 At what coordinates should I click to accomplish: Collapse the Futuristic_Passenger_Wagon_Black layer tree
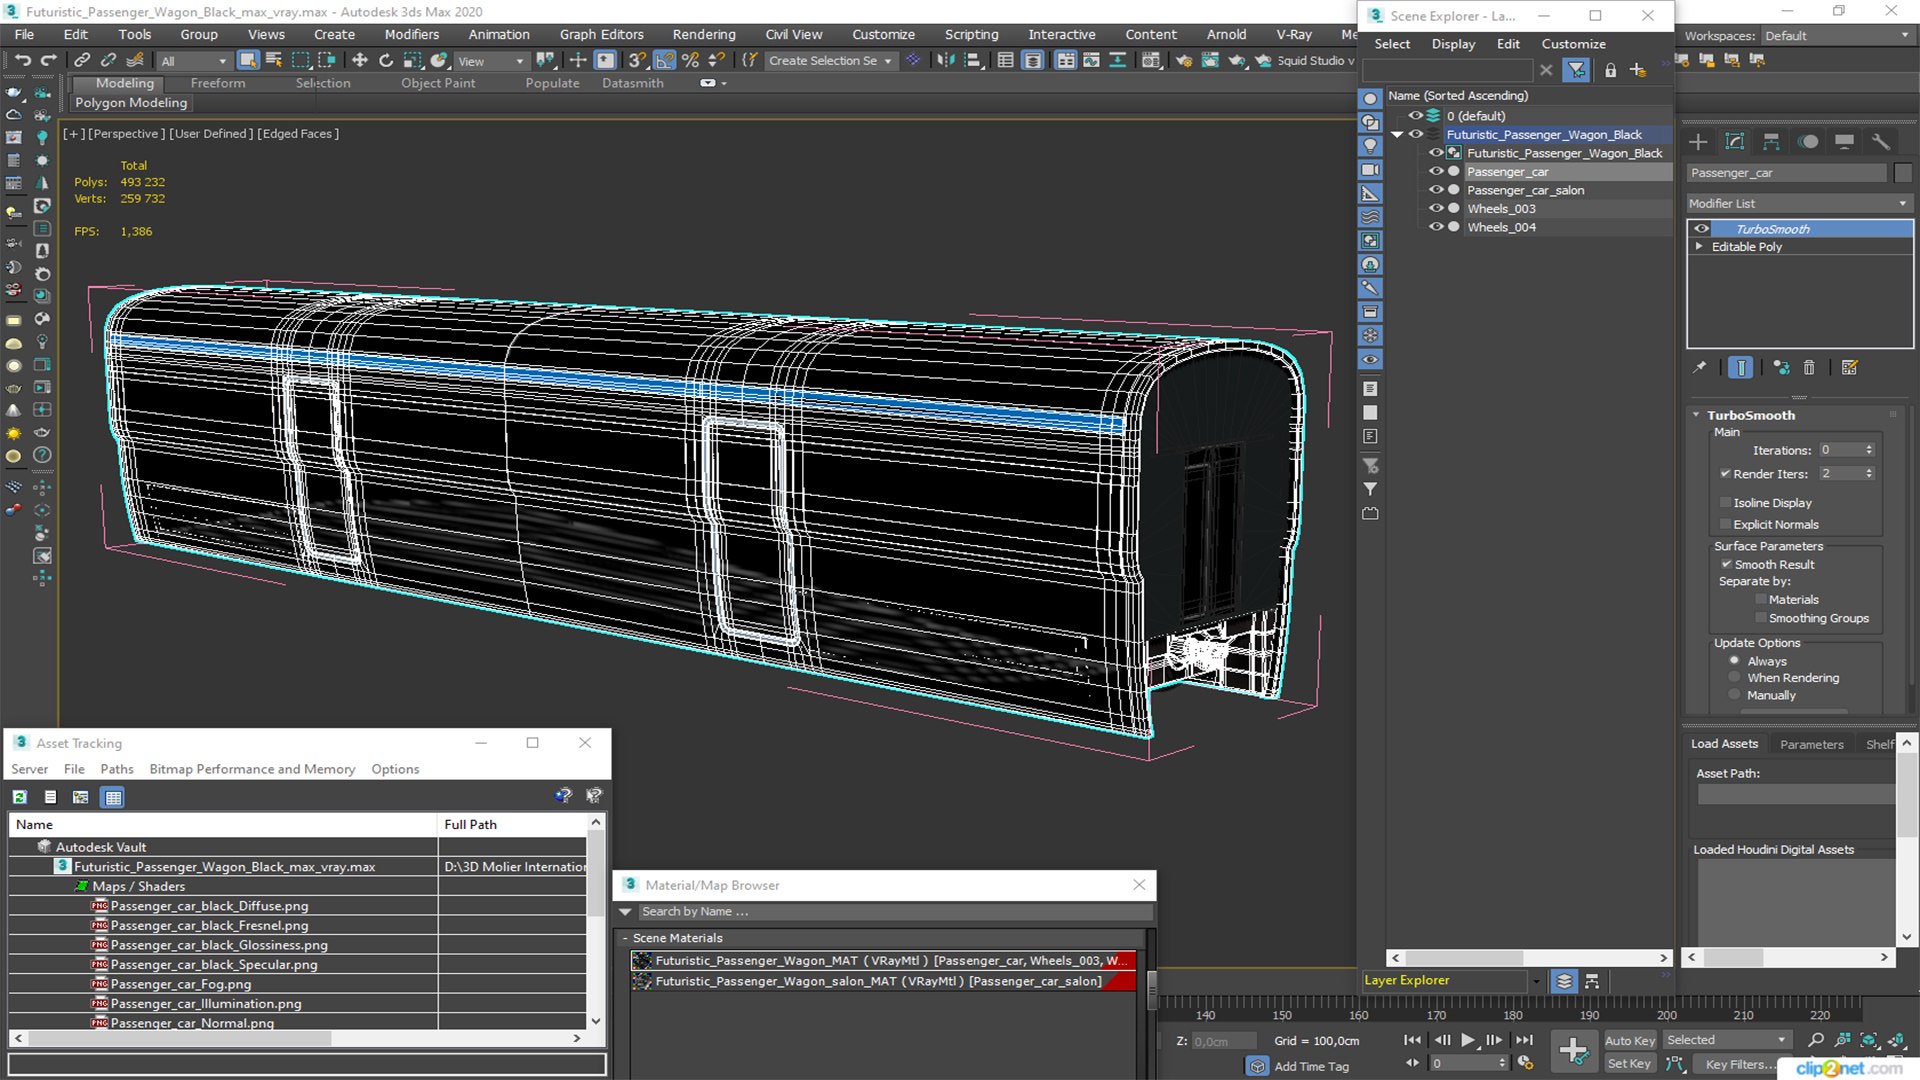click(1397, 135)
